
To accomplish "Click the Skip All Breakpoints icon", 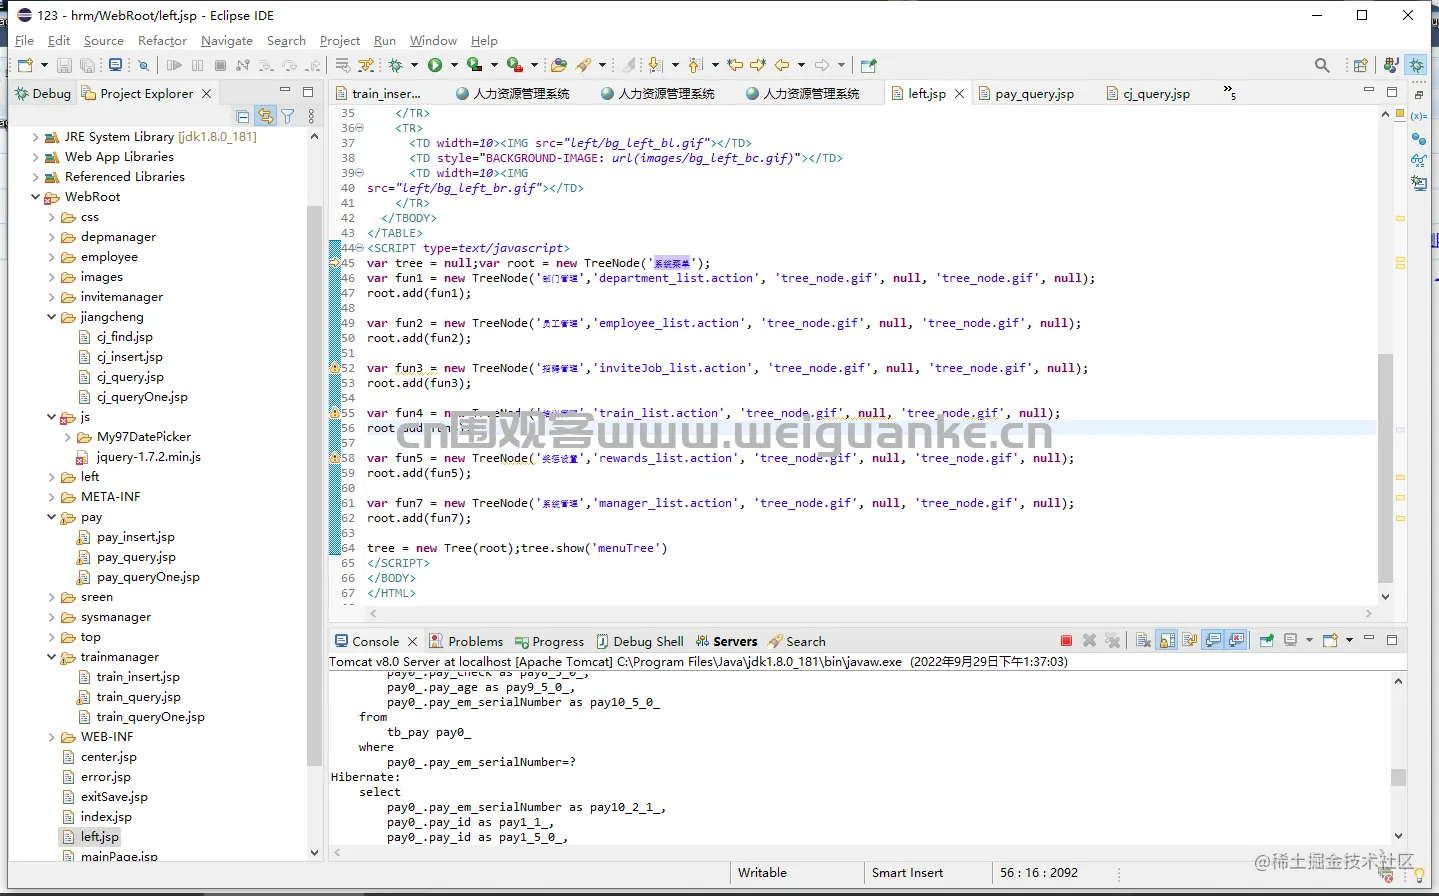I will [143, 65].
